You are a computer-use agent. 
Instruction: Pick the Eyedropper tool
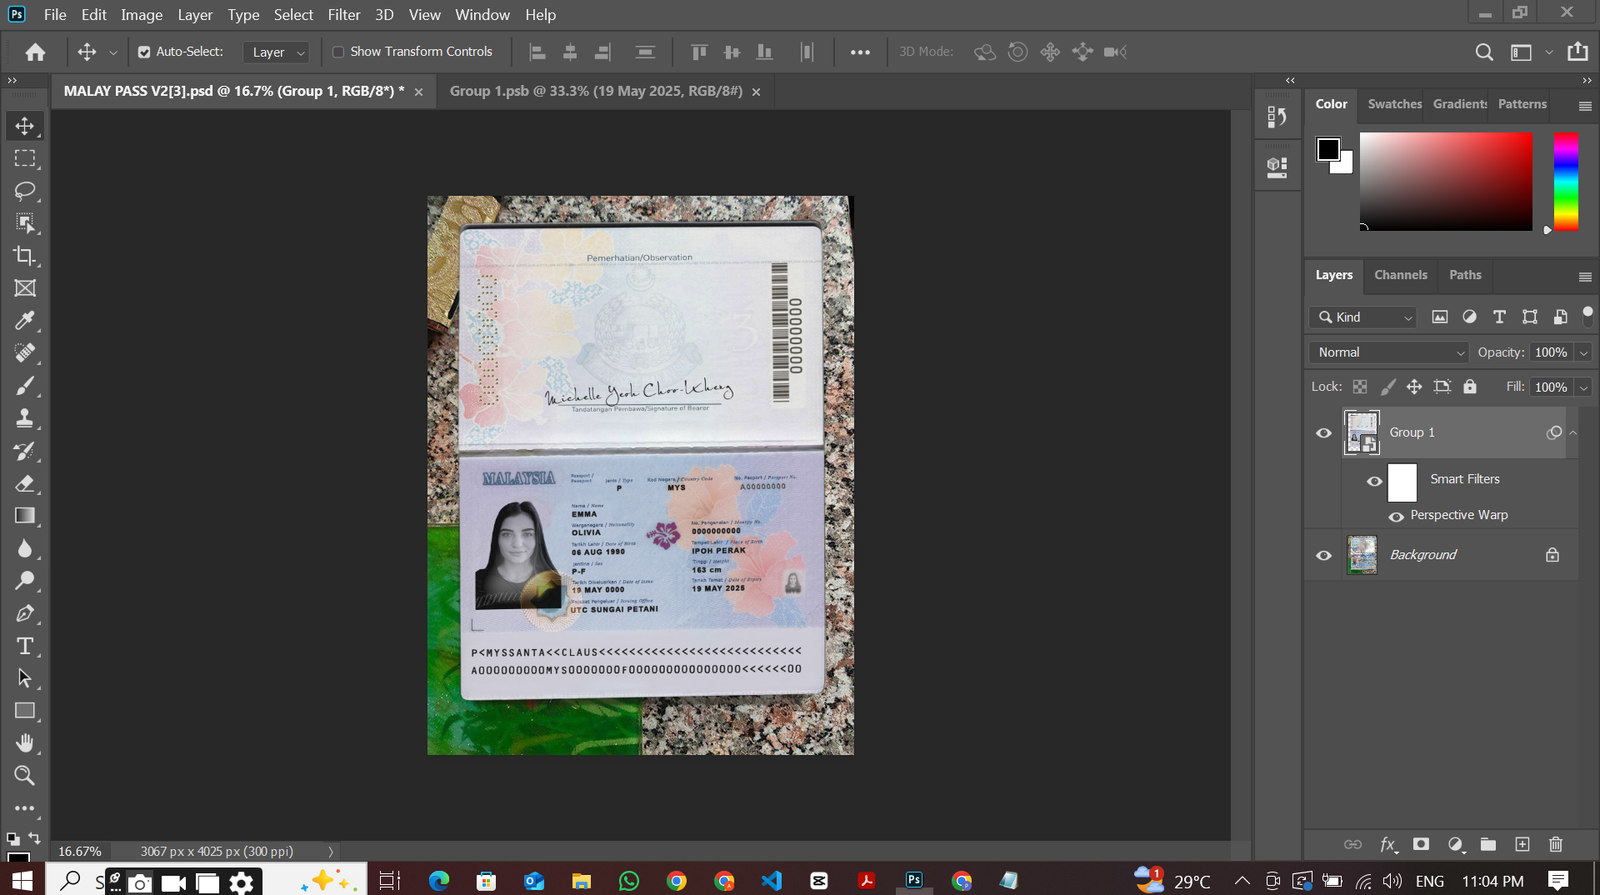(25, 321)
